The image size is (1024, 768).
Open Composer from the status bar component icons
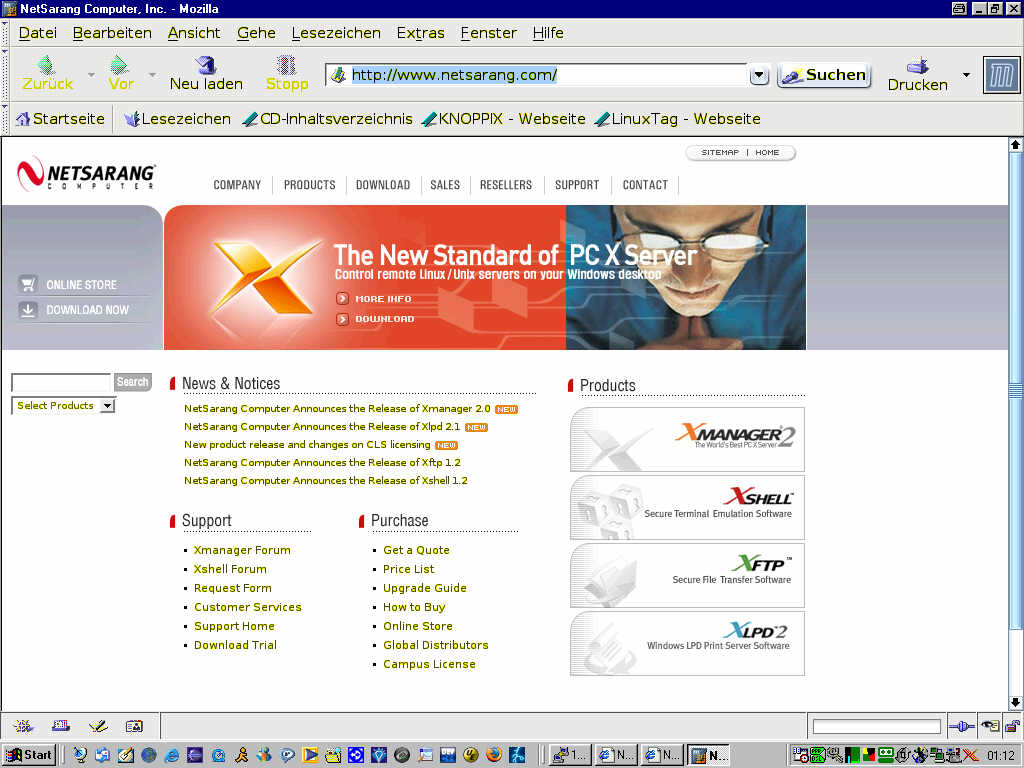(x=98, y=726)
